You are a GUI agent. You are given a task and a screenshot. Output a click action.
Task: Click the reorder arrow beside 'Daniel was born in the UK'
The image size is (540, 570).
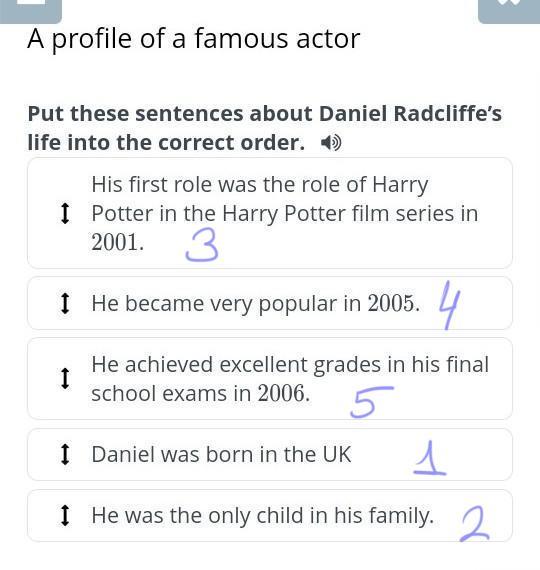[65, 454]
